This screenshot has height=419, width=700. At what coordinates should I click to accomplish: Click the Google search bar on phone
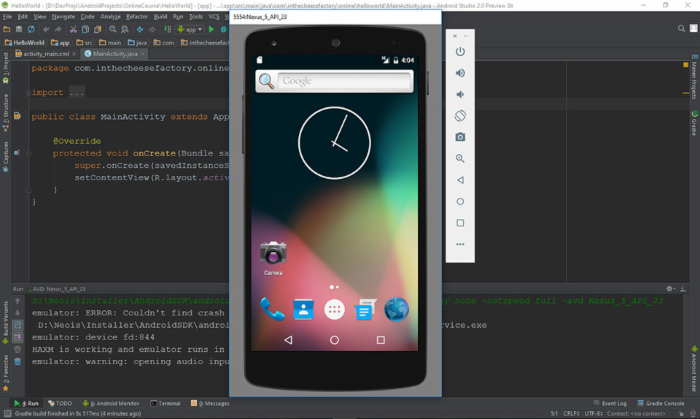(334, 81)
